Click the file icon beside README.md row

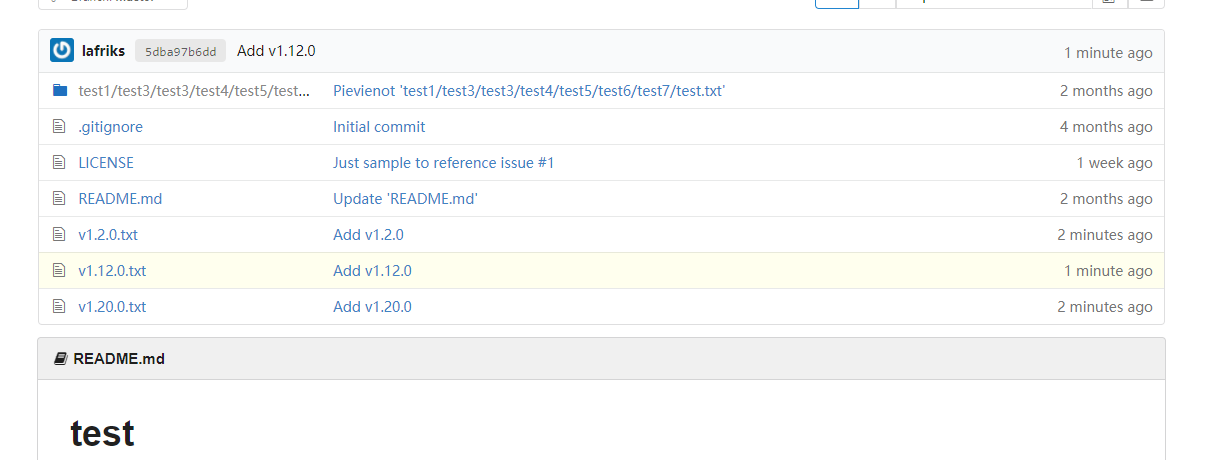[59, 199]
